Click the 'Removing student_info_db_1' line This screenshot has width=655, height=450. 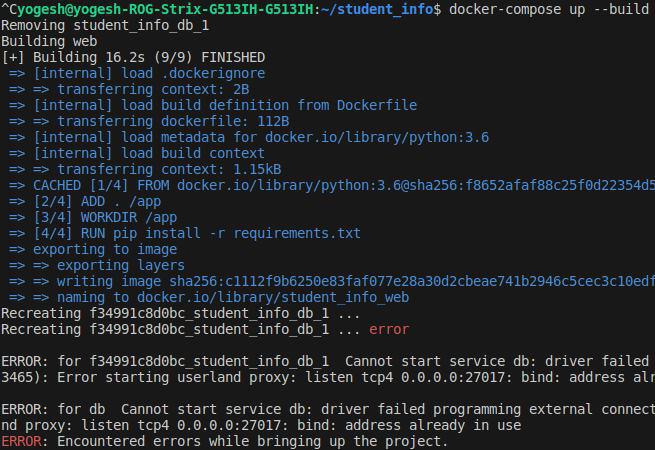105,25
